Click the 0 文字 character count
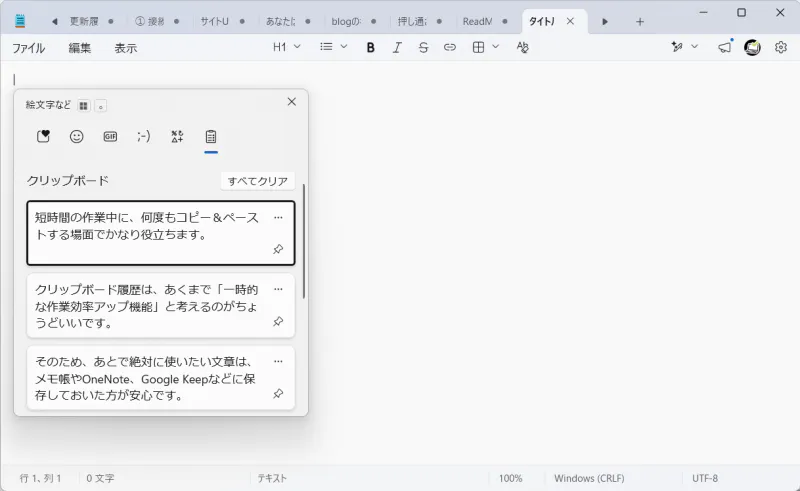The width and height of the screenshot is (800, 491). [x=100, y=478]
